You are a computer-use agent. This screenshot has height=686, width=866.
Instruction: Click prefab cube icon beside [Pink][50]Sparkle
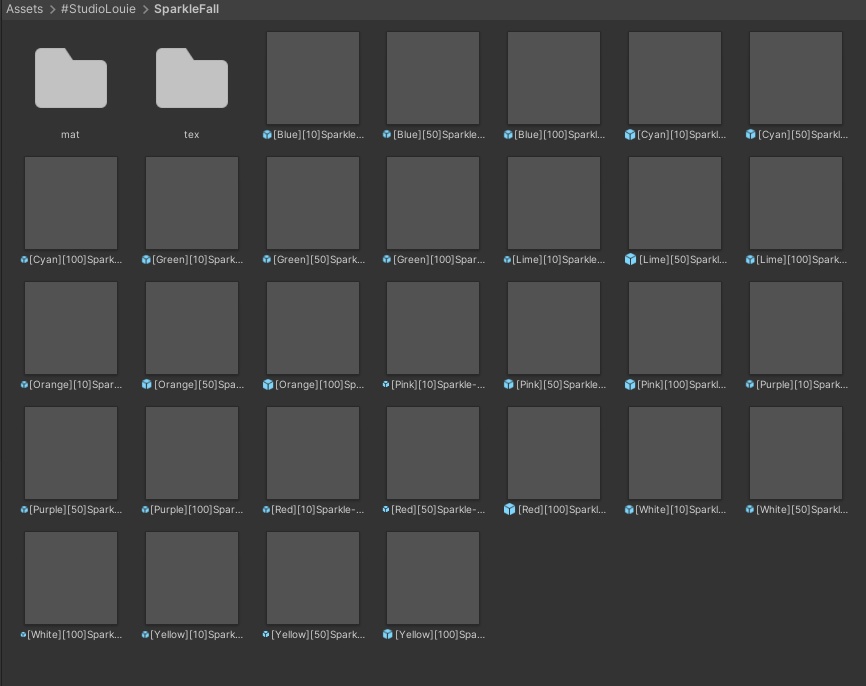509,384
